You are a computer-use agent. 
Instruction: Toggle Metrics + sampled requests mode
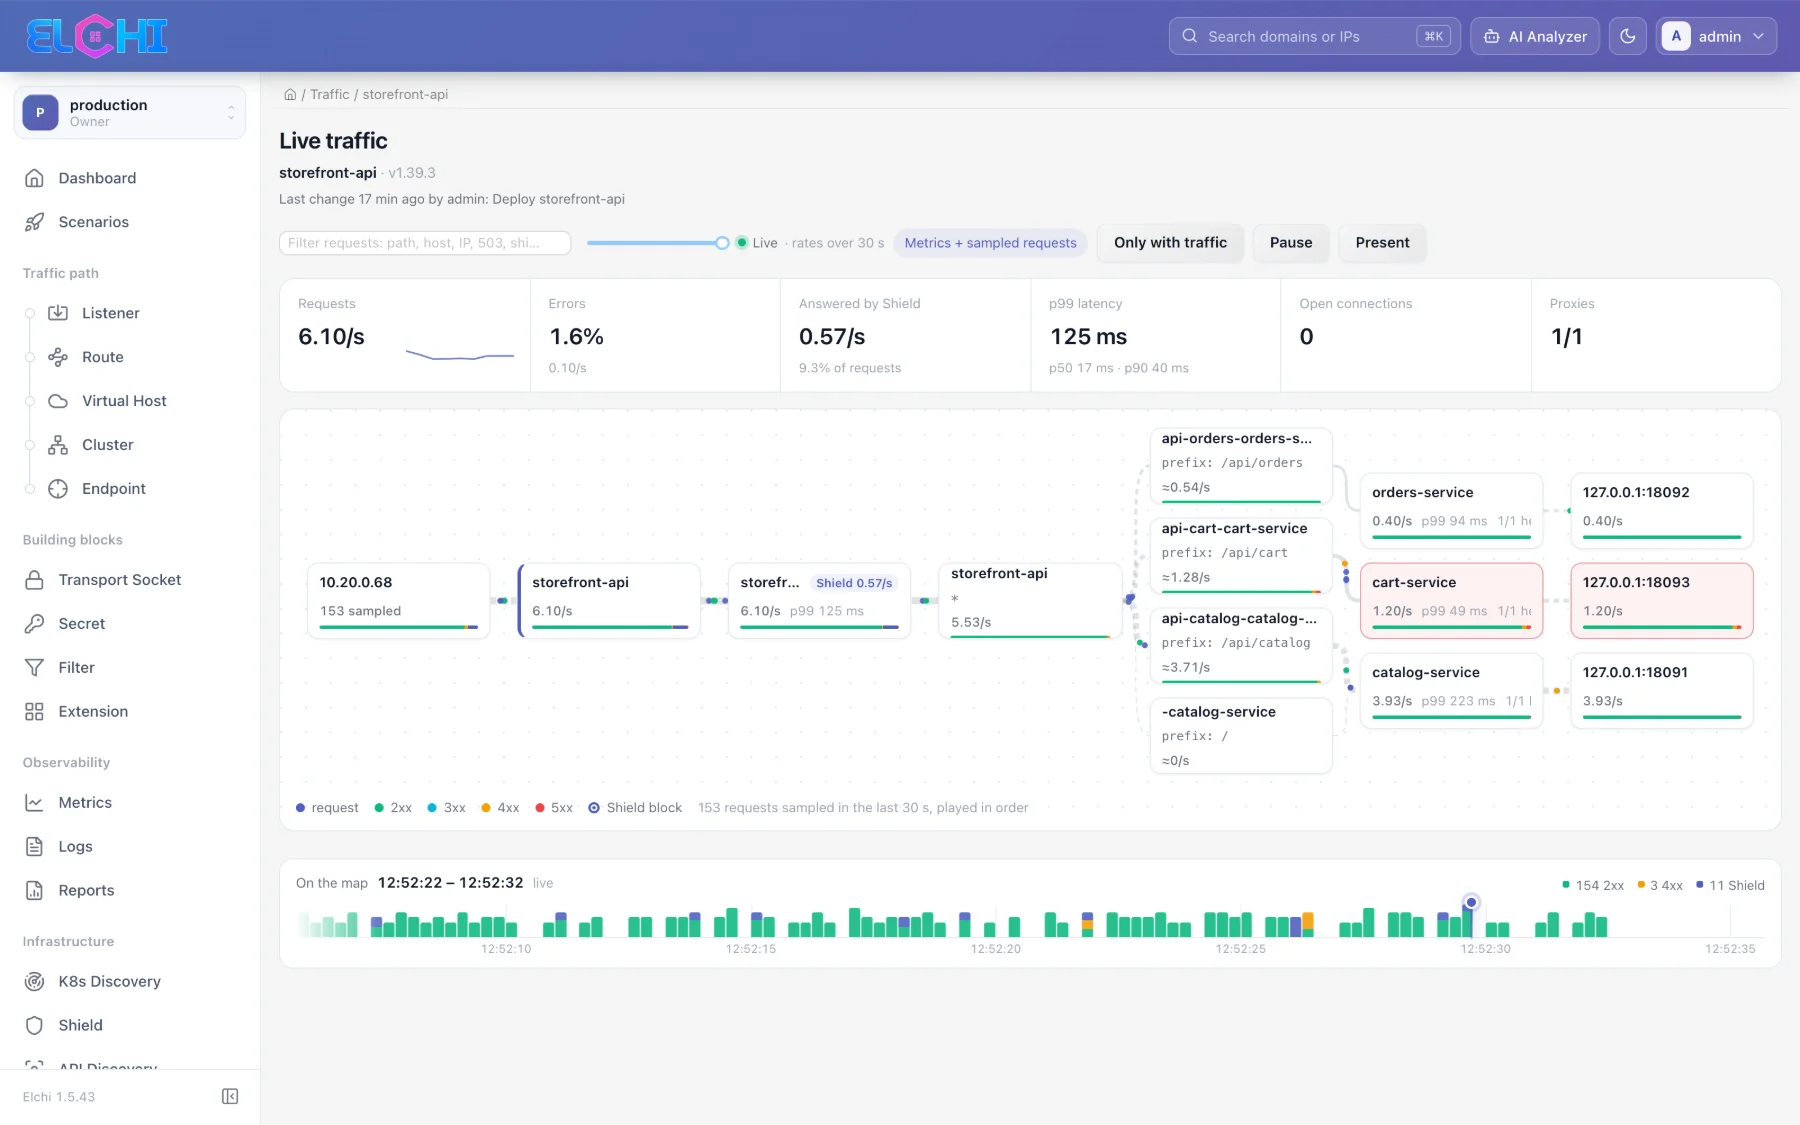[990, 243]
